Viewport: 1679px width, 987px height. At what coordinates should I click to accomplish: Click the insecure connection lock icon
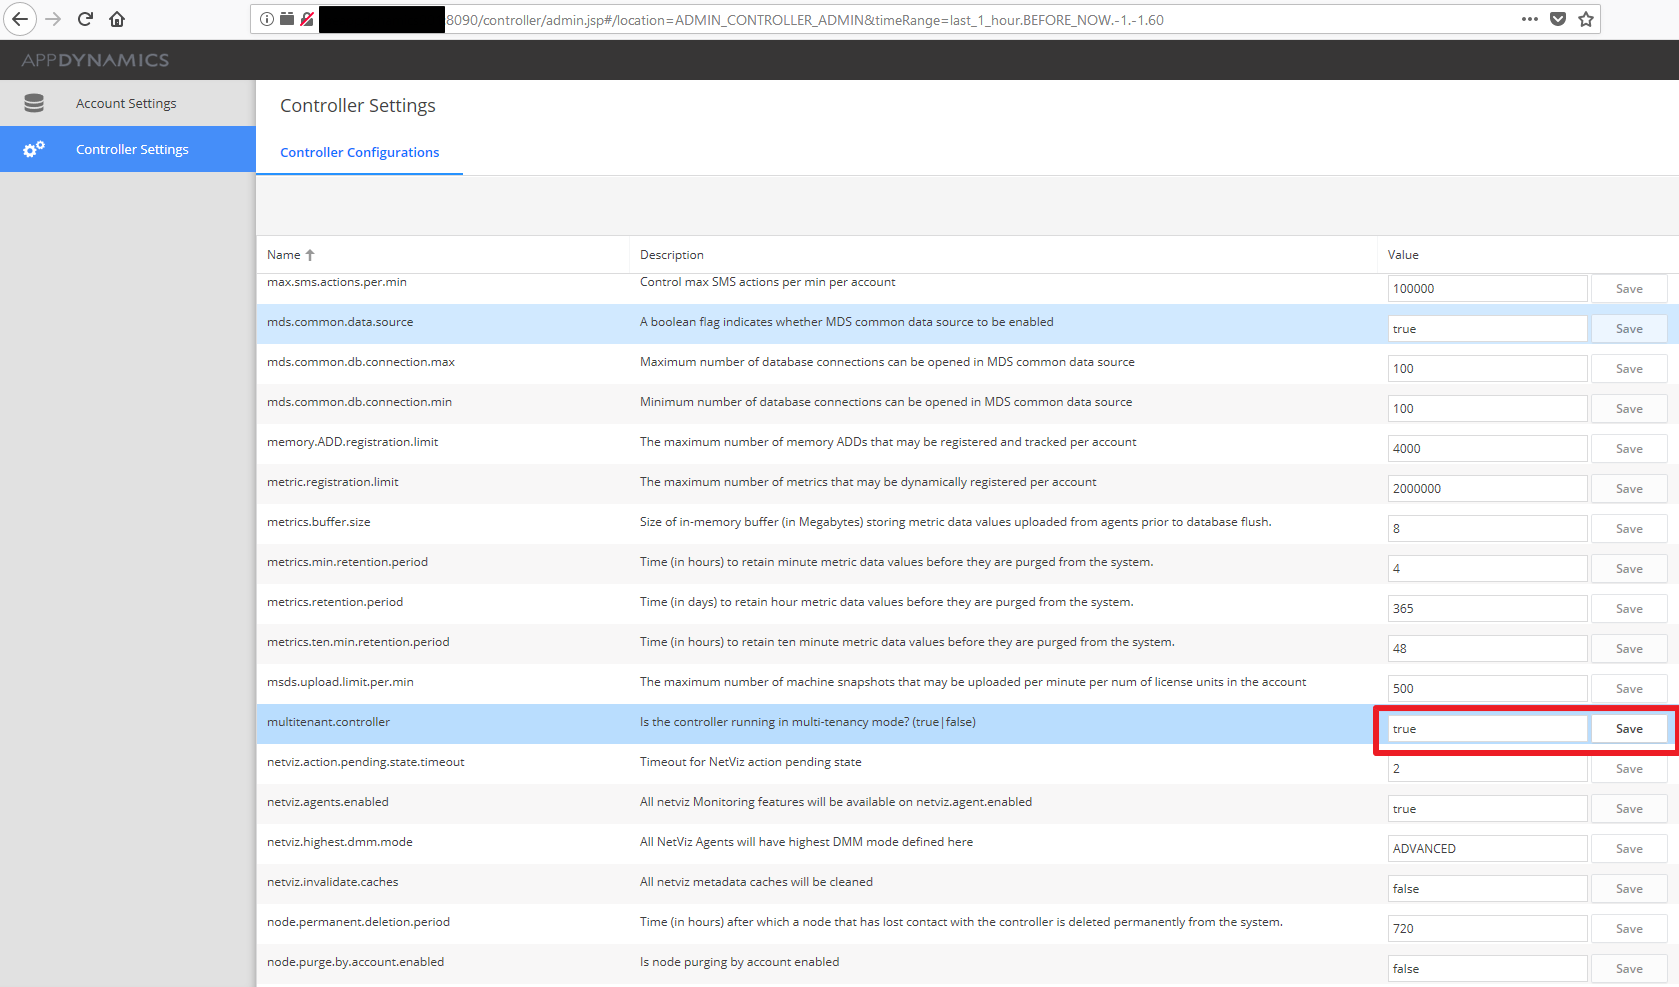[307, 19]
